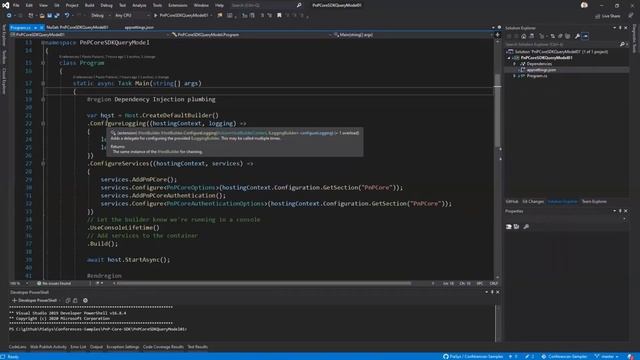The height and width of the screenshot is (360, 640).
Task: Click the Live Share icon
Action: point(608,16)
